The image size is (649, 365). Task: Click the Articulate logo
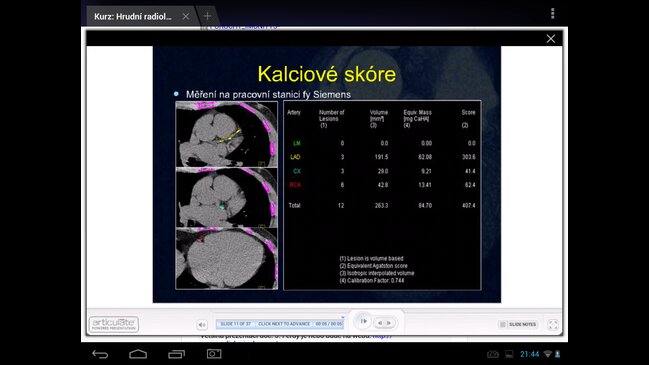[114, 324]
